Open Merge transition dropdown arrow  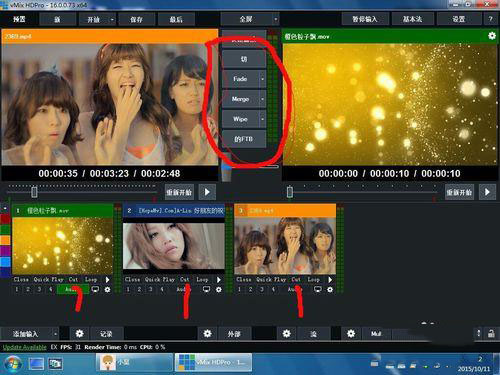(262, 99)
